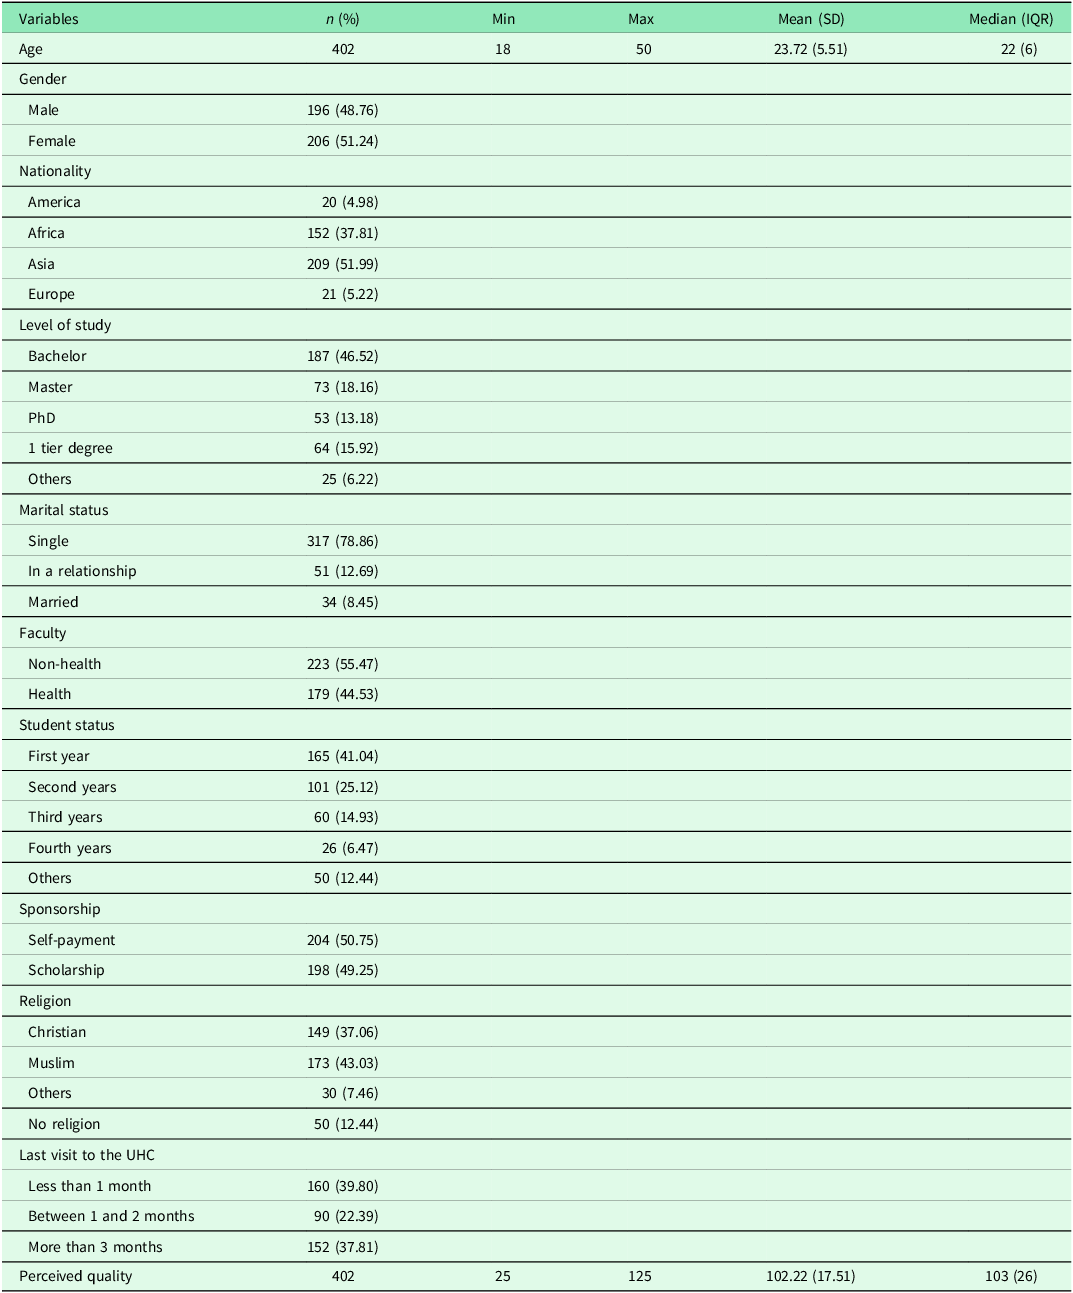Select the Min column header
1073x1293 pixels.
[x=503, y=18]
